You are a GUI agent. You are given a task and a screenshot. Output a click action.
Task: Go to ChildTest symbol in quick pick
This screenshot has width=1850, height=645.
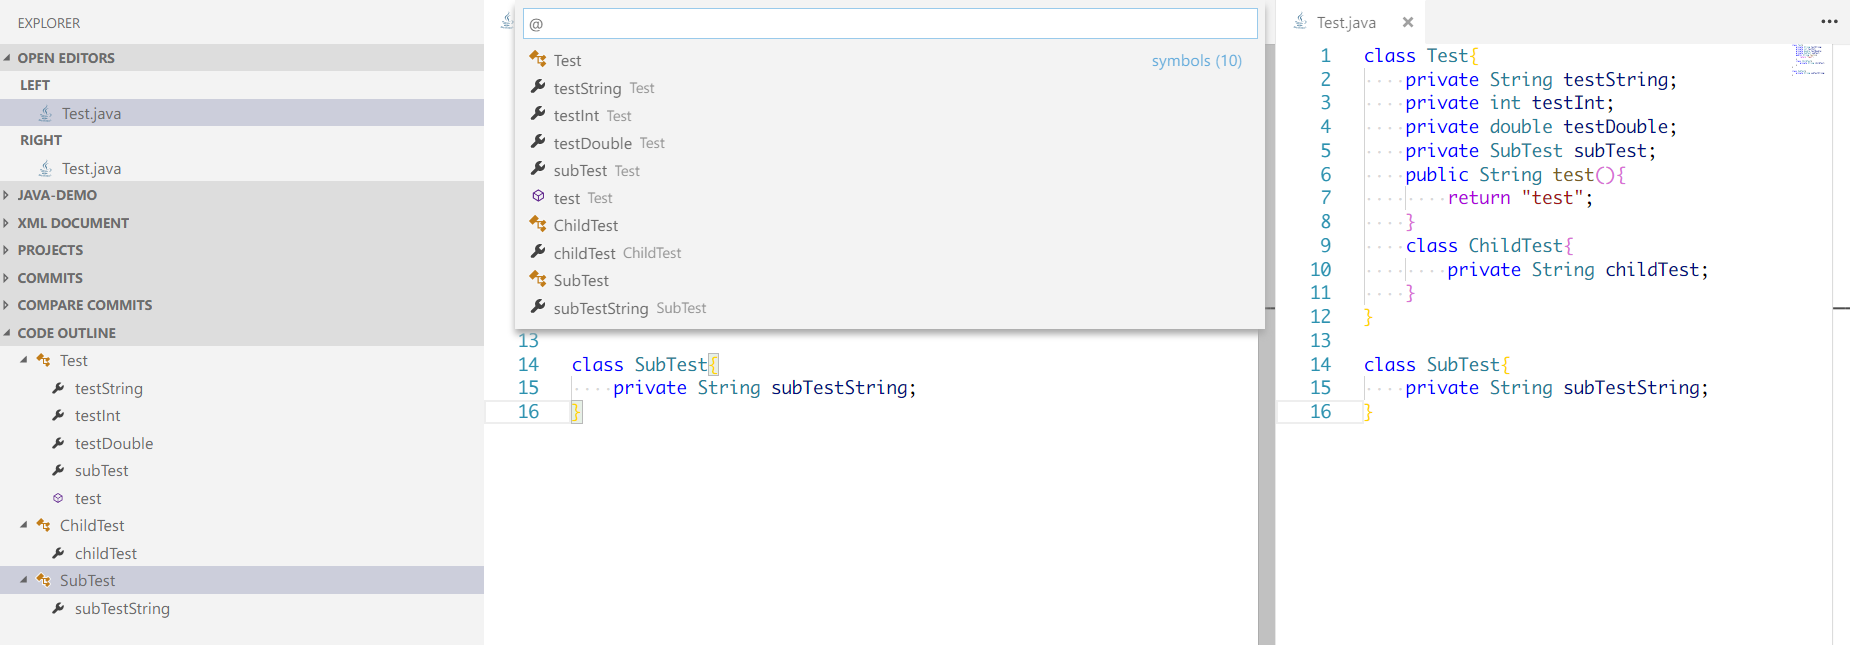click(x=889, y=225)
